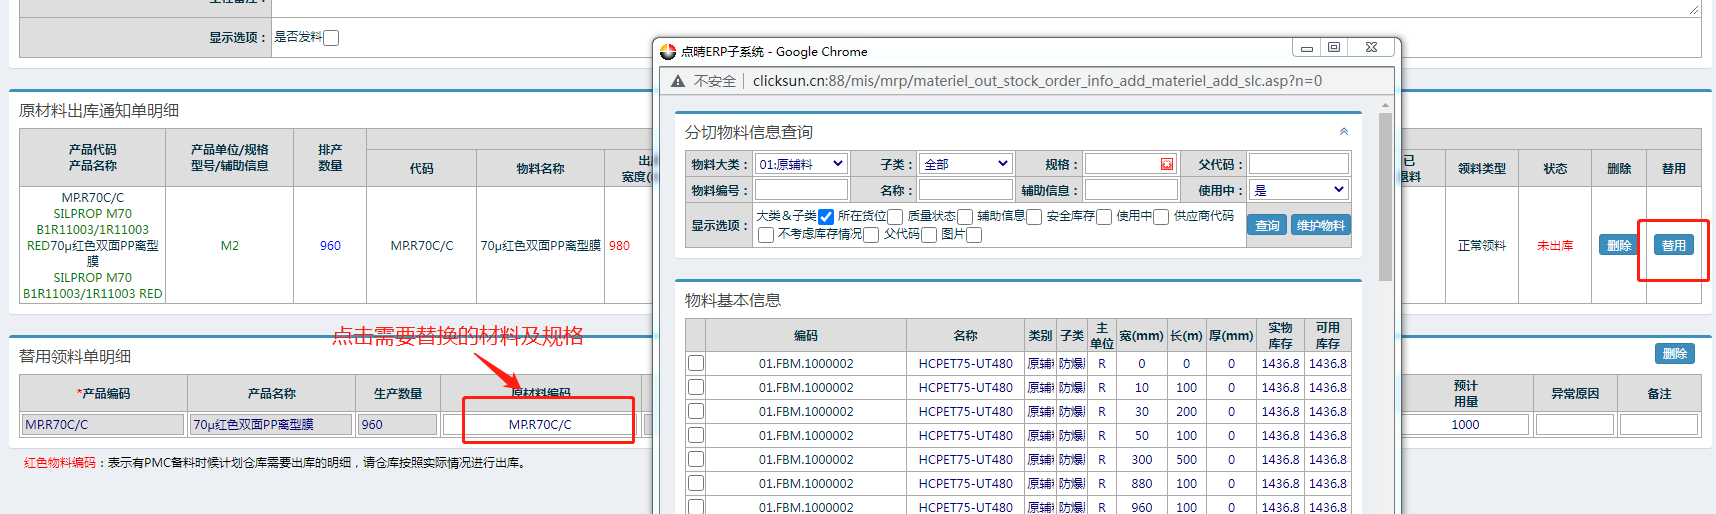Expand the 子类 dropdown showing 全部
Screen dimensions: 1716x514
click(x=966, y=164)
